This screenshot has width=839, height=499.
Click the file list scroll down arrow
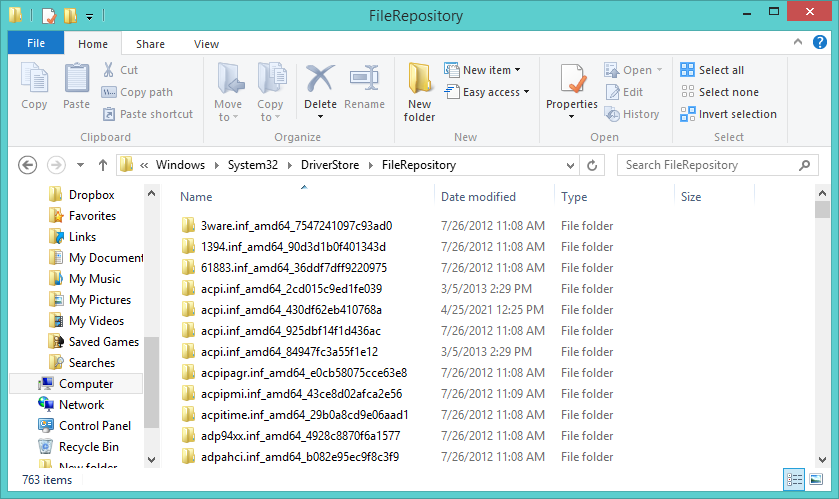coord(822,459)
